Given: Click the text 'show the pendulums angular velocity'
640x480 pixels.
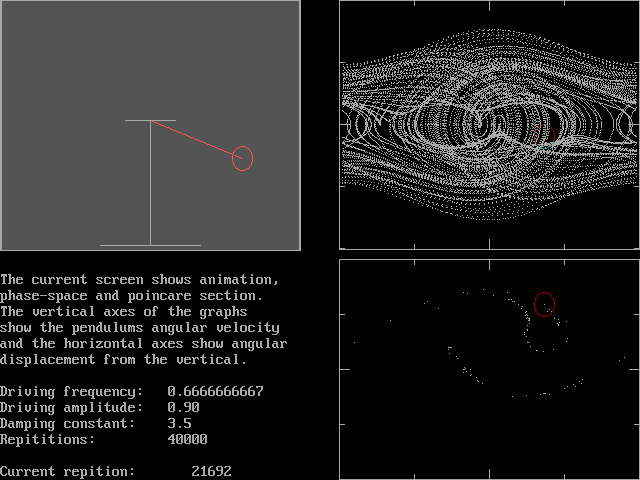Looking at the screenshot, I should (x=140, y=327).
